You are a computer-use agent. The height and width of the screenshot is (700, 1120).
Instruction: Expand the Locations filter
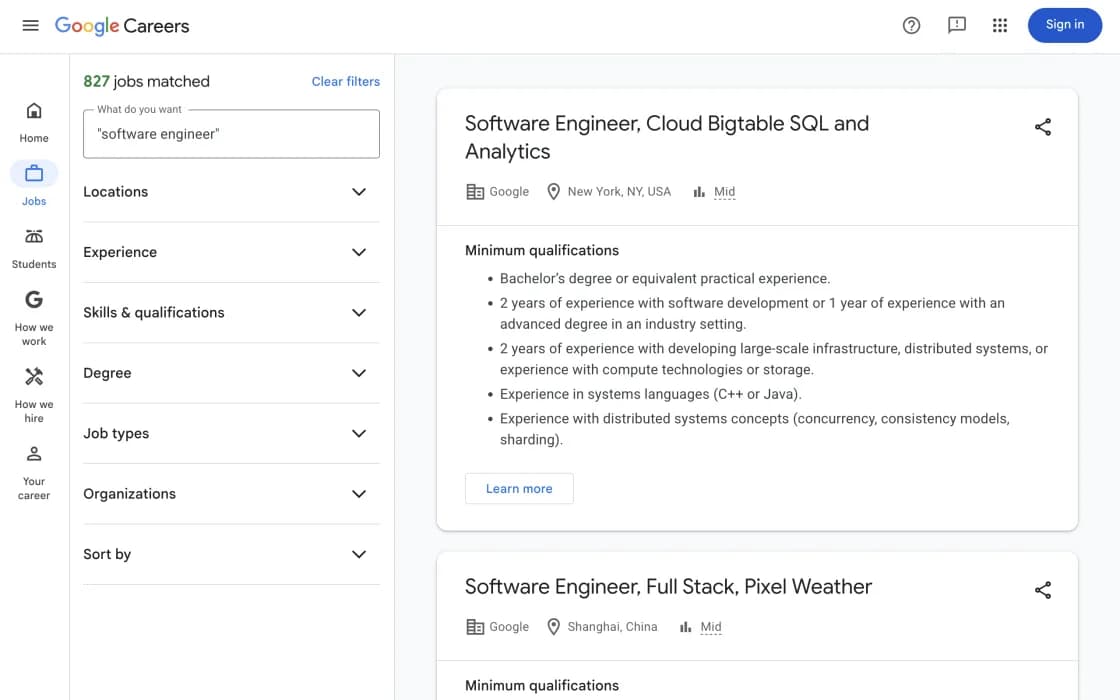(x=231, y=191)
